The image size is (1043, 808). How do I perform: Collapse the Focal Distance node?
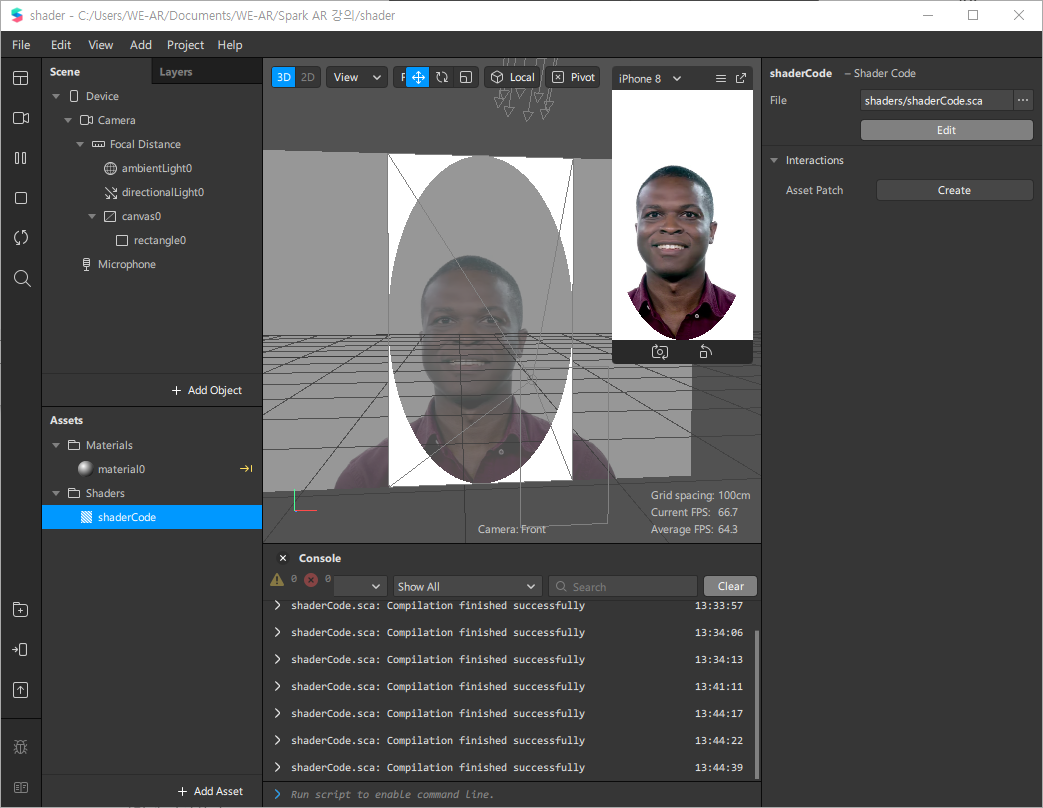80,144
